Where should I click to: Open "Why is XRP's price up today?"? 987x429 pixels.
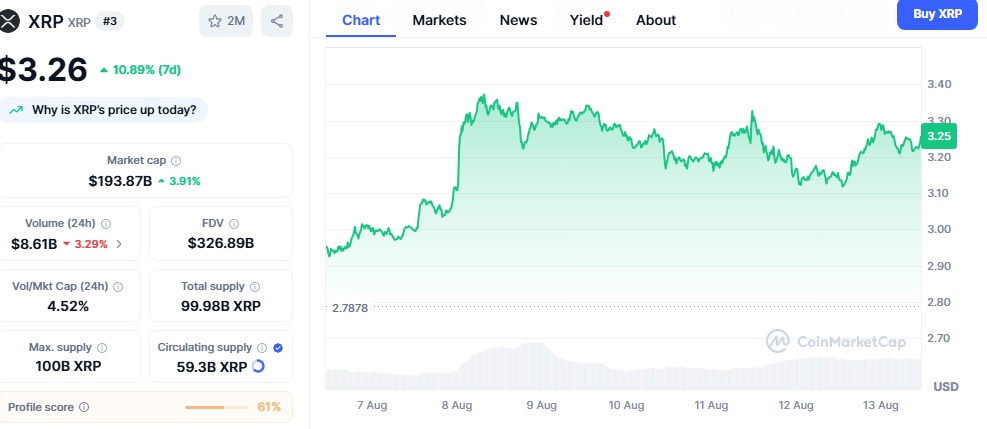point(105,110)
